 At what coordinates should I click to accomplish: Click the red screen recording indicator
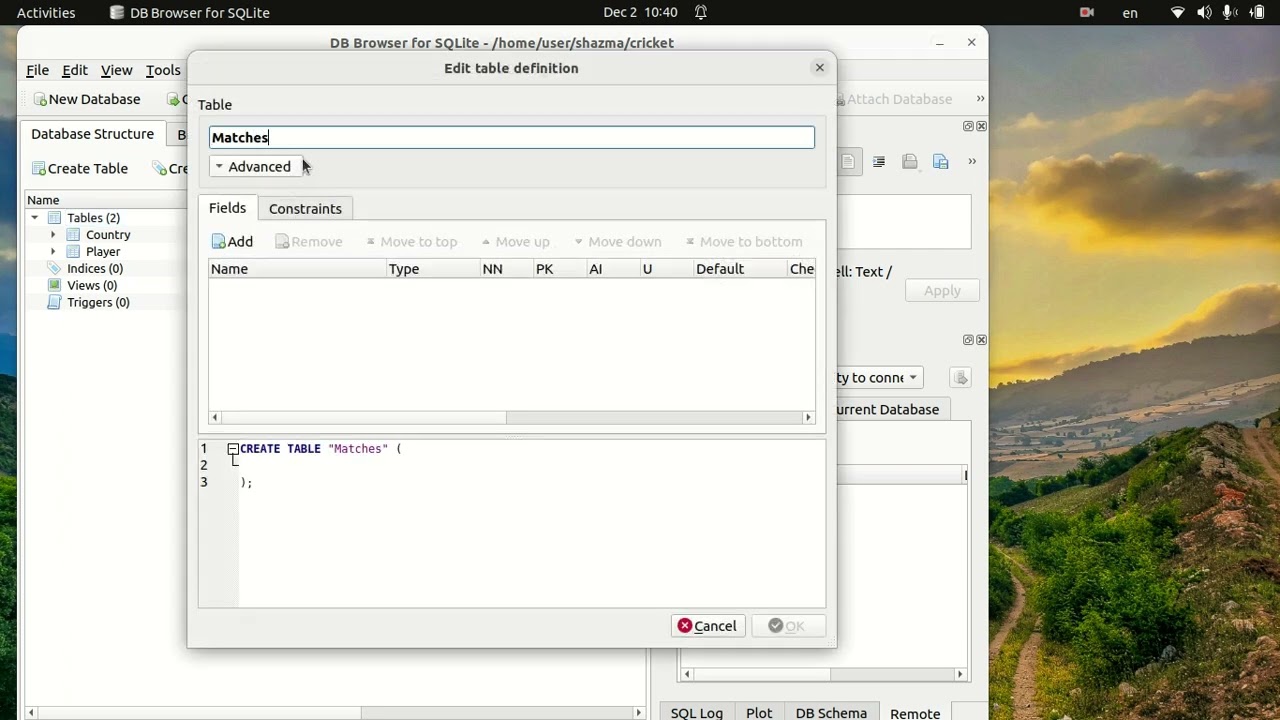pos(1087,13)
